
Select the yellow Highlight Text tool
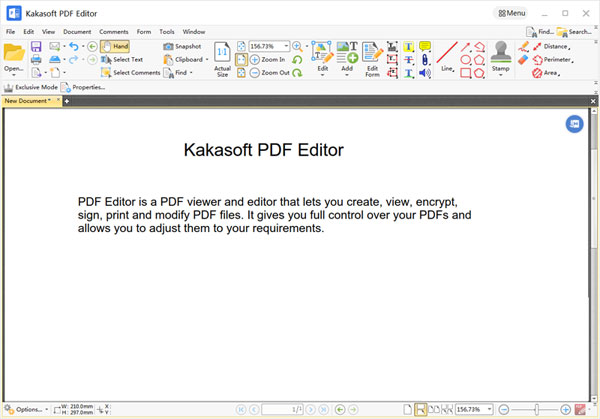[x=409, y=47]
